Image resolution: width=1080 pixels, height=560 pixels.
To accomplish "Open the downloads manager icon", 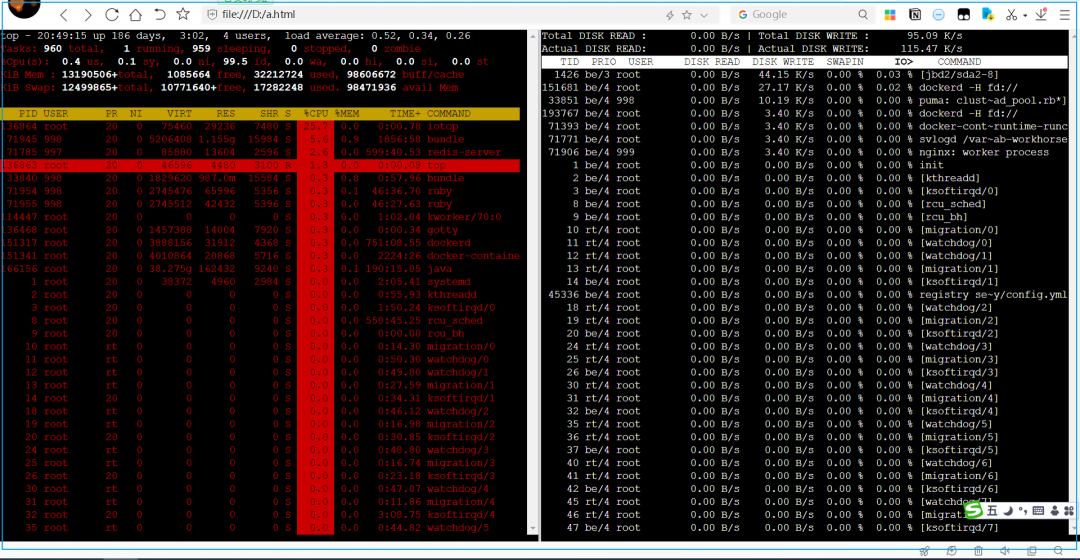I will [x=1041, y=14].
